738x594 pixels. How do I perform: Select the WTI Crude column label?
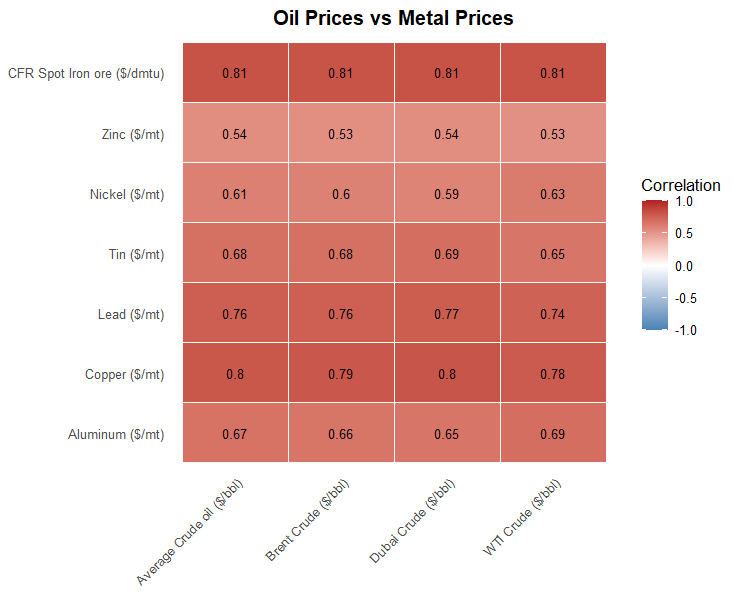(523, 517)
